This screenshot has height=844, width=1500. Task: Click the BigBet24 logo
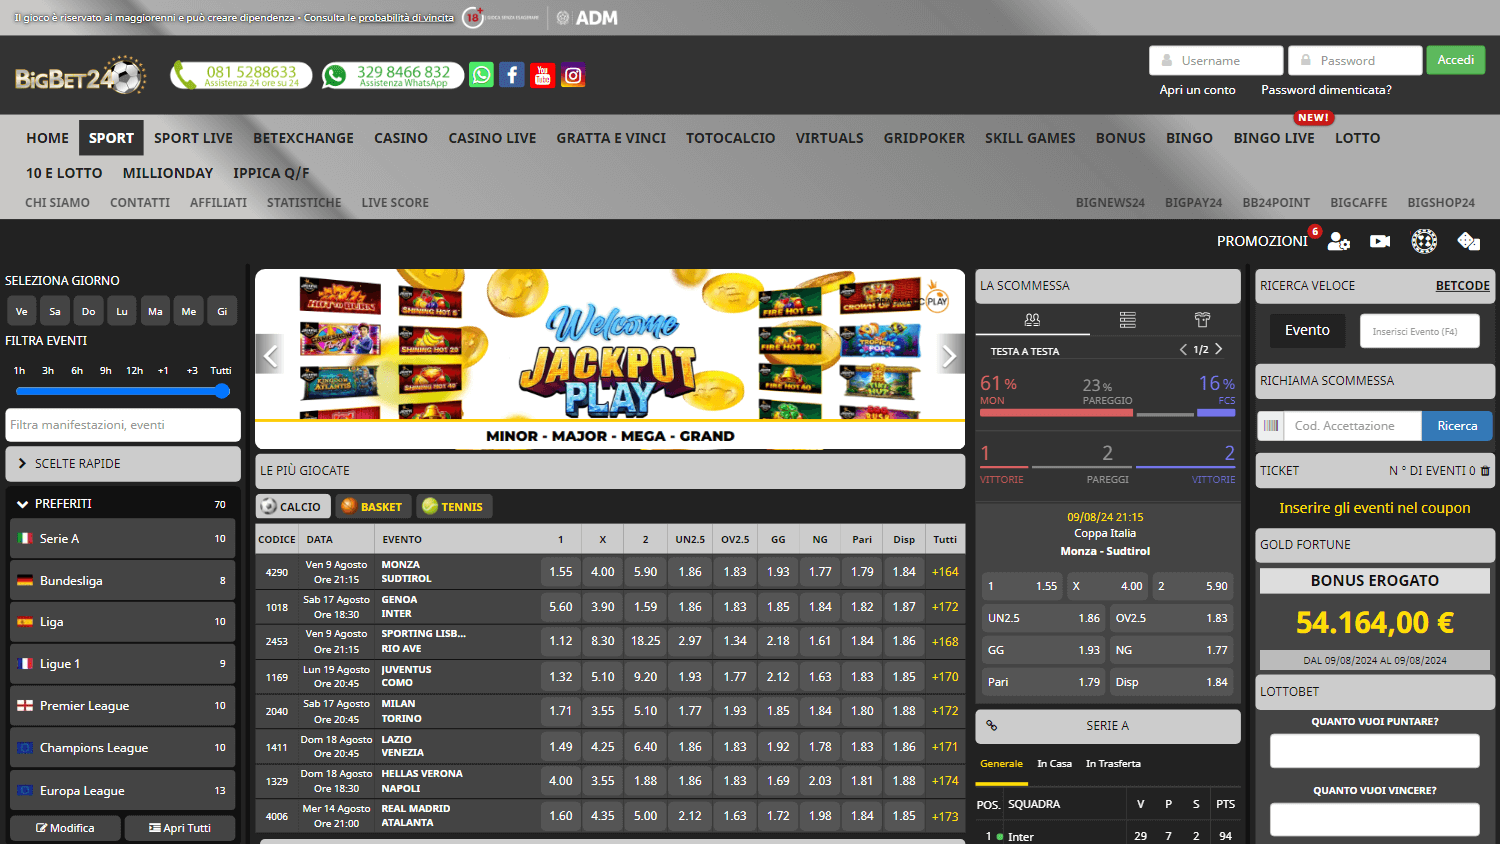[80, 76]
